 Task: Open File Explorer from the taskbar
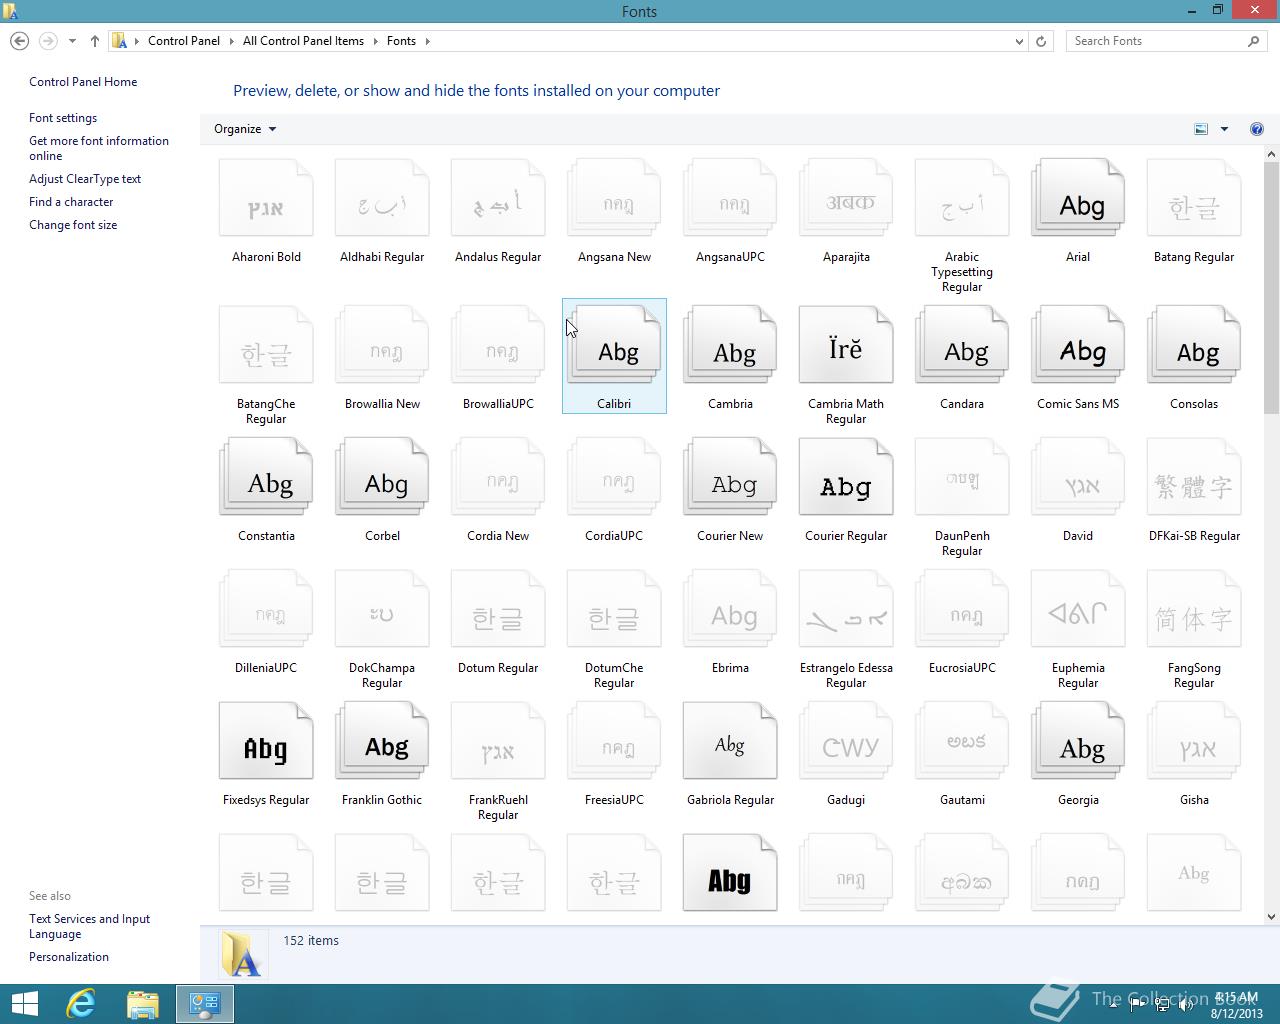coord(143,1004)
